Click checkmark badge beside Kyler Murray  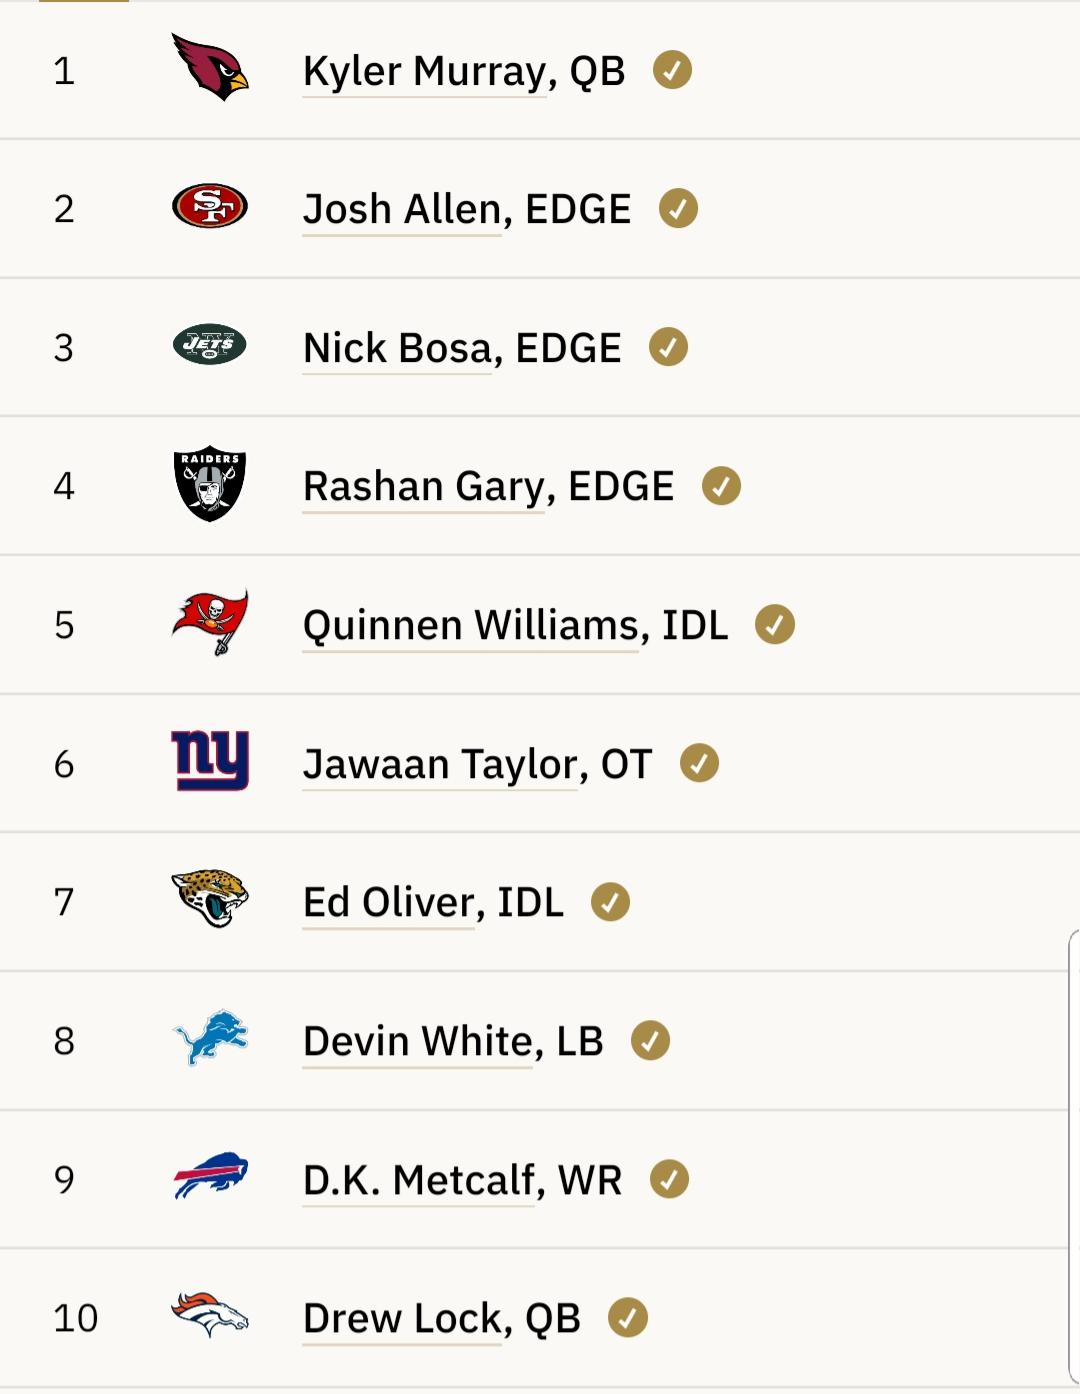pyautogui.click(x=672, y=70)
